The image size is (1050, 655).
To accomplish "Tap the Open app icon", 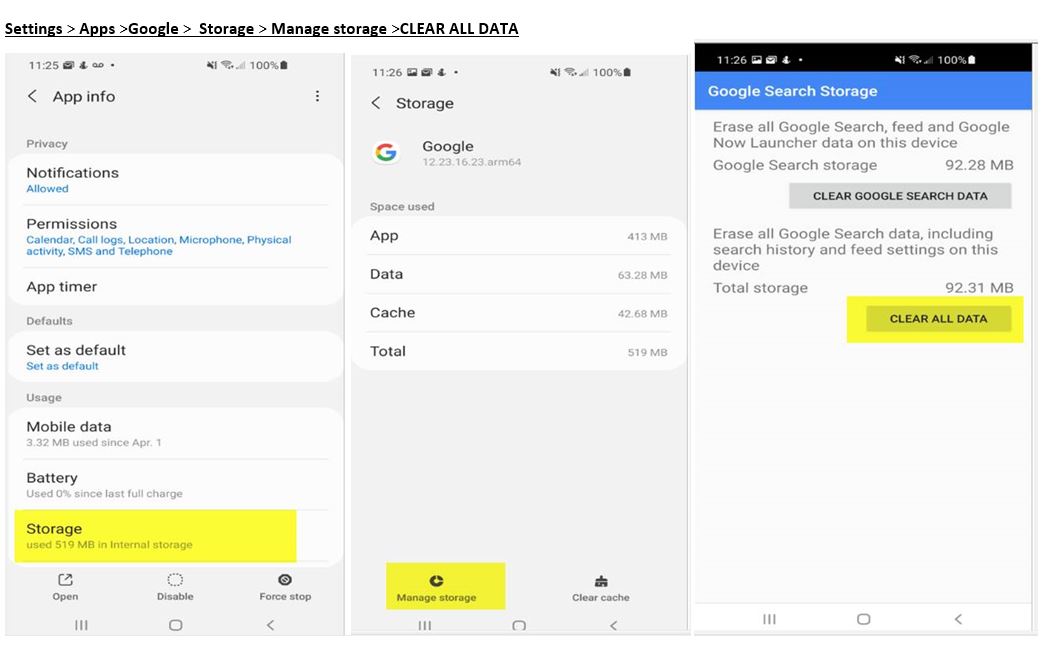I will (x=65, y=581).
